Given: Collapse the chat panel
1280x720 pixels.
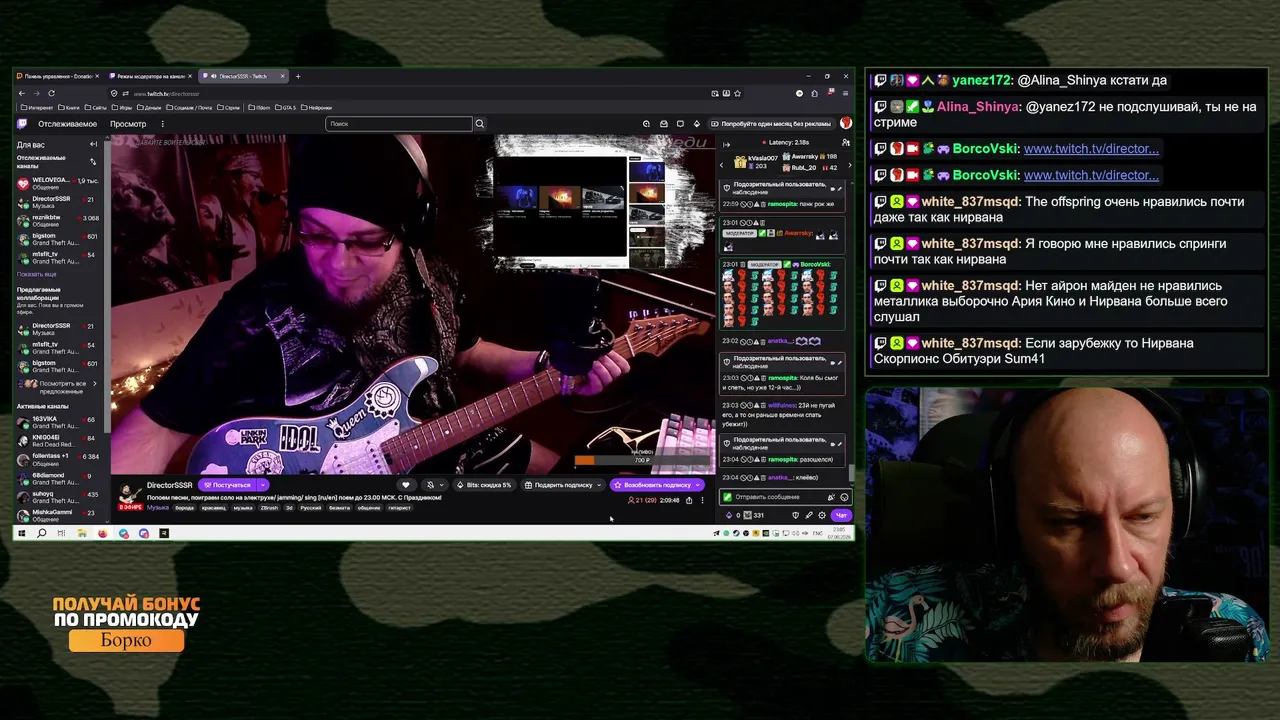Looking at the screenshot, I should (x=727, y=144).
